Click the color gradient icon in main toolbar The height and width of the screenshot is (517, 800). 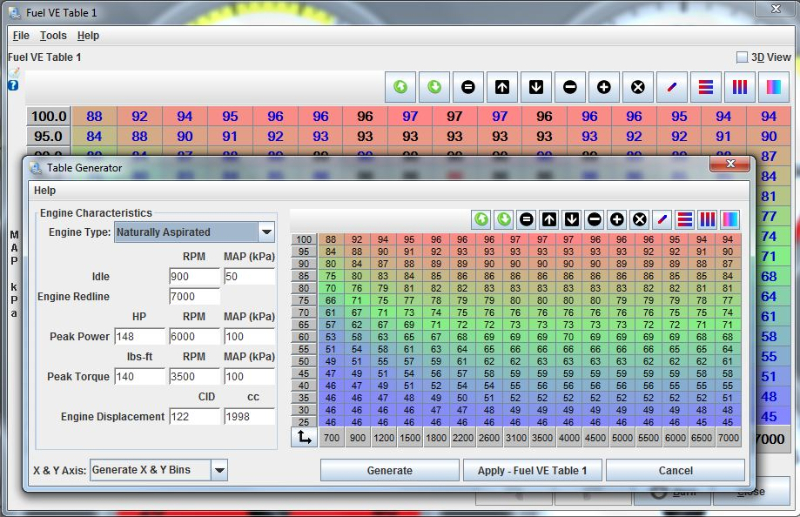[774, 87]
